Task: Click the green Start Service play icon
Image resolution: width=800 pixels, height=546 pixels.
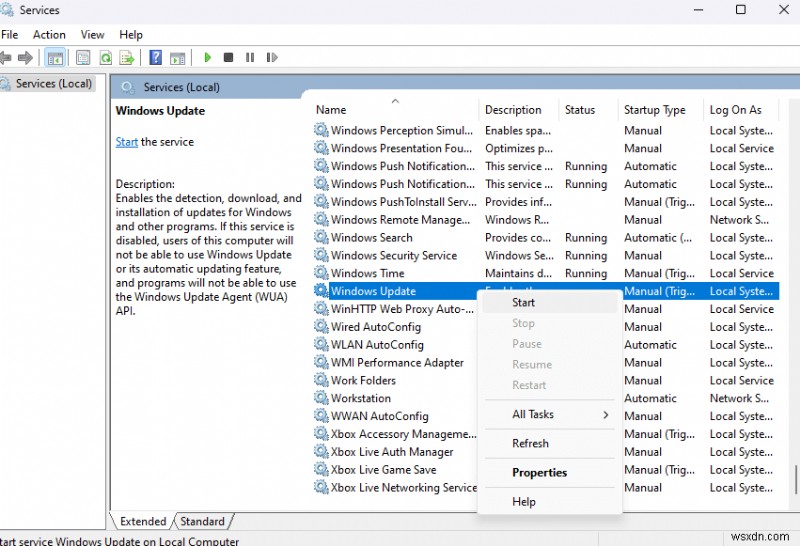Action: pyautogui.click(x=207, y=57)
